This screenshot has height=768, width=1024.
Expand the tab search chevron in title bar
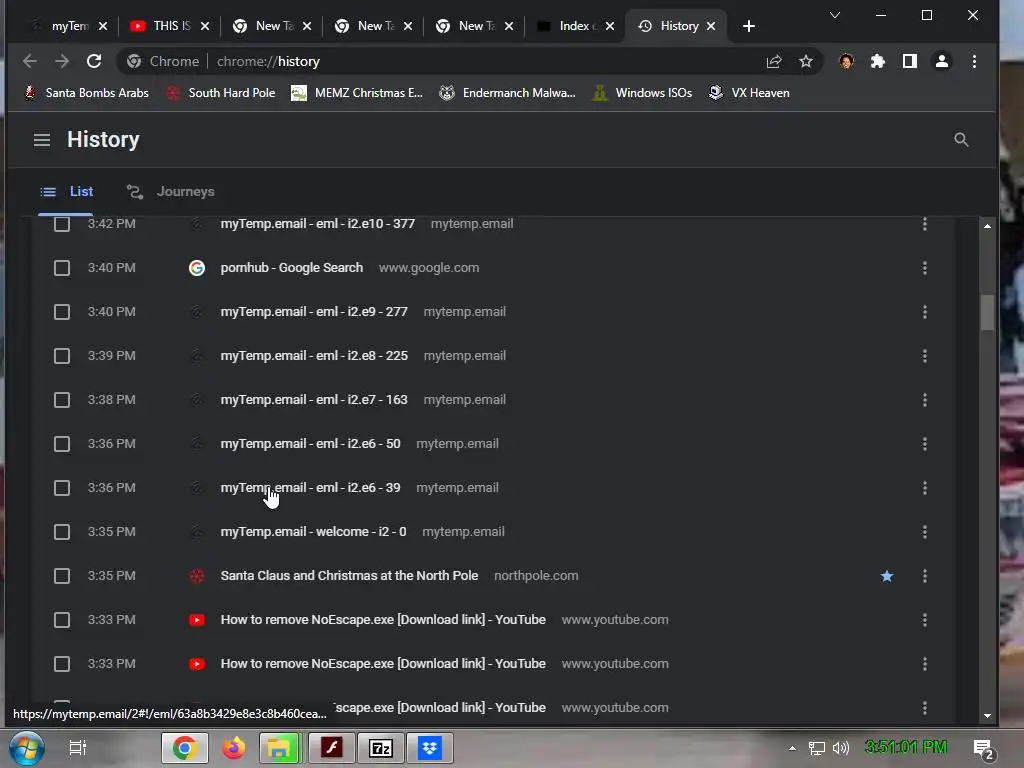835,15
